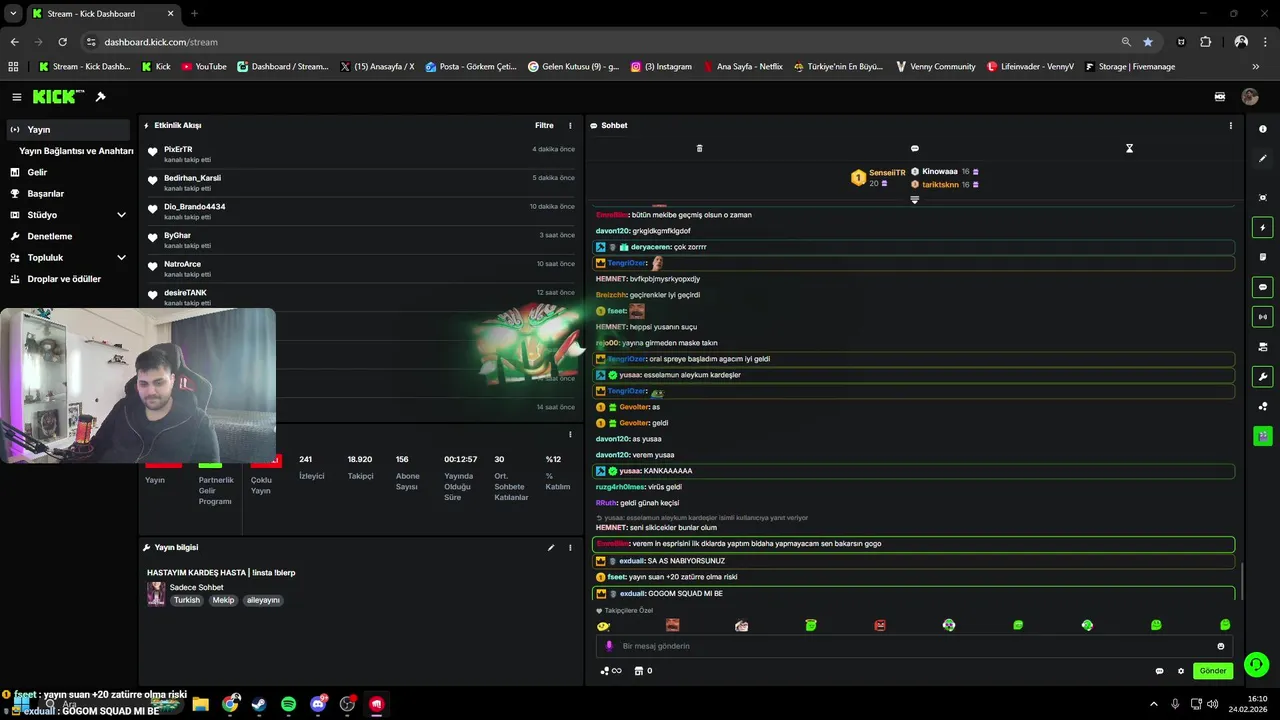1280x720 pixels.
Task: Open the green headset support button
Action: click(1257, 664)
